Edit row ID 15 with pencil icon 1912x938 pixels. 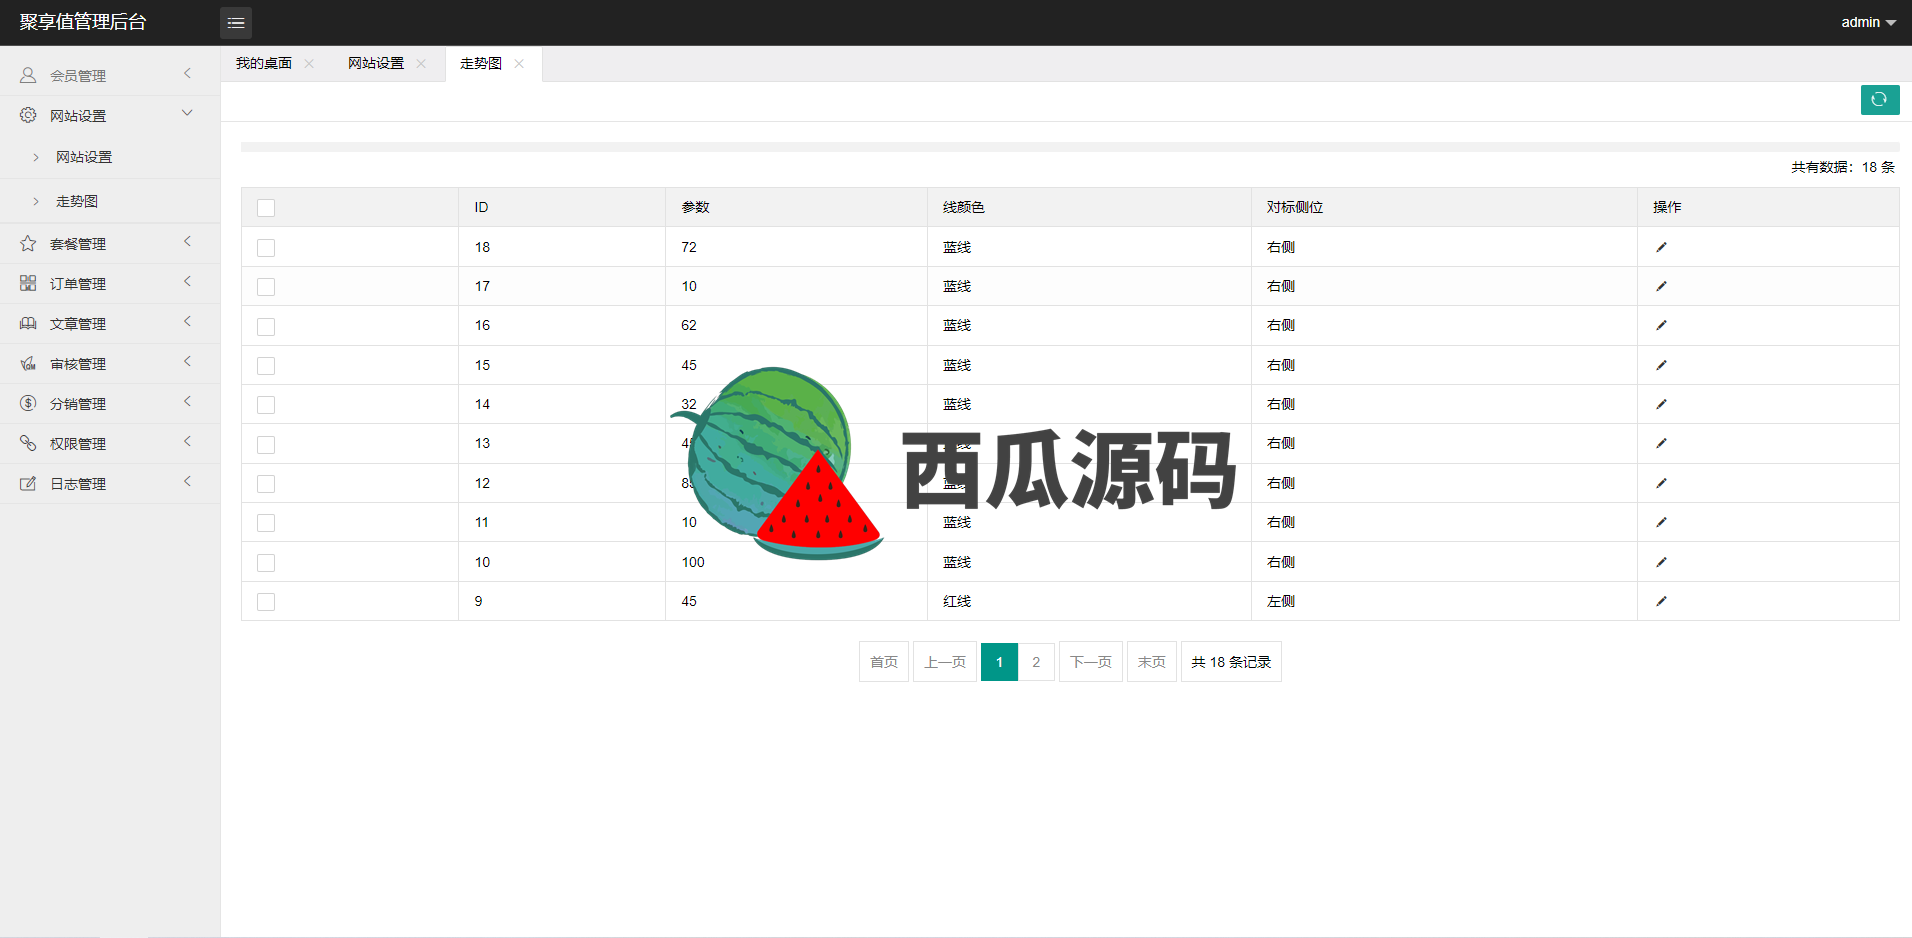(1661, 365)
